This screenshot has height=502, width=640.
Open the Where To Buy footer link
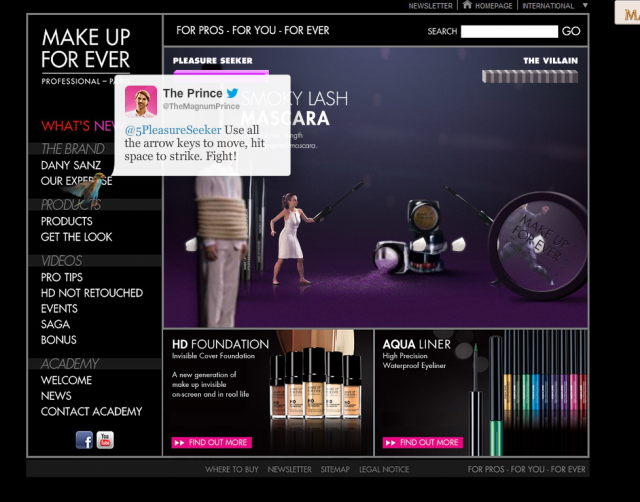click(x=231, y=469)
